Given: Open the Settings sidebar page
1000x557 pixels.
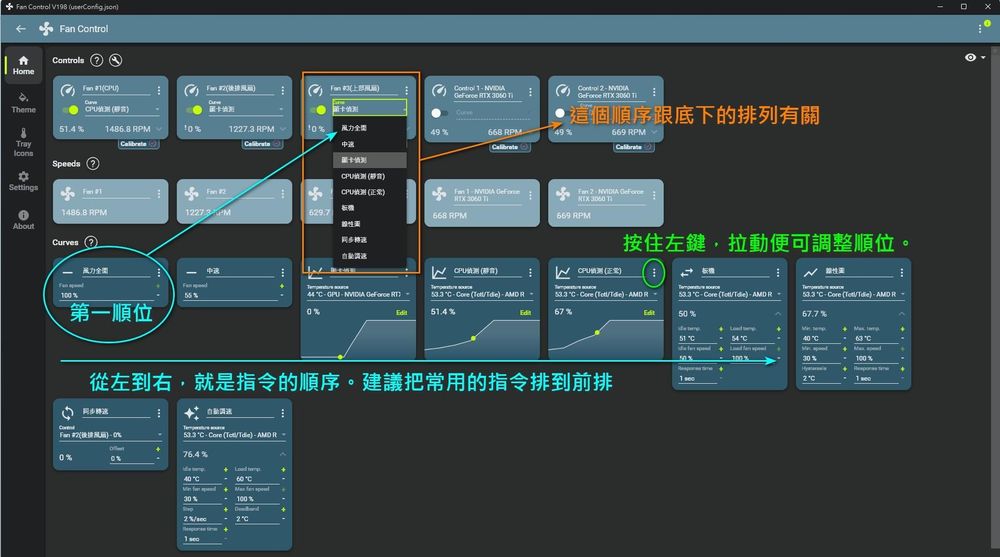Looking at the screenshot, I should click(24, 181).
